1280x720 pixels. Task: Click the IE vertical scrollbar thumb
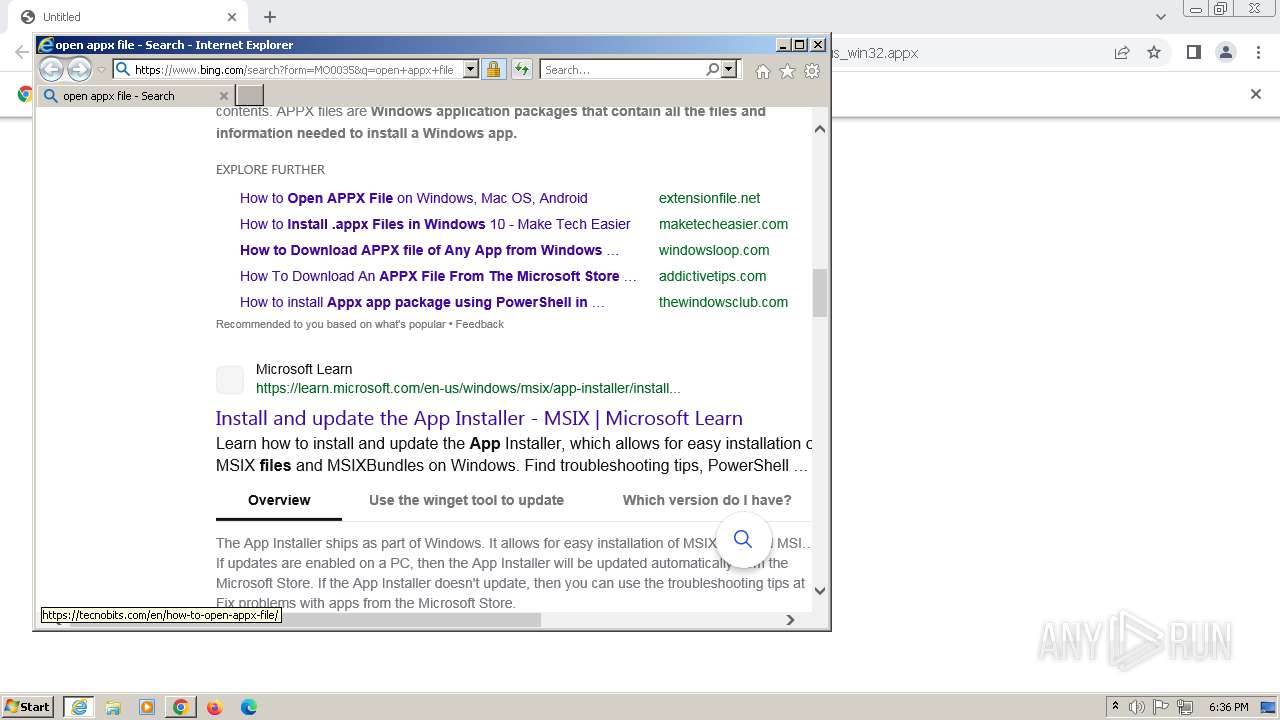click(820, 293)
